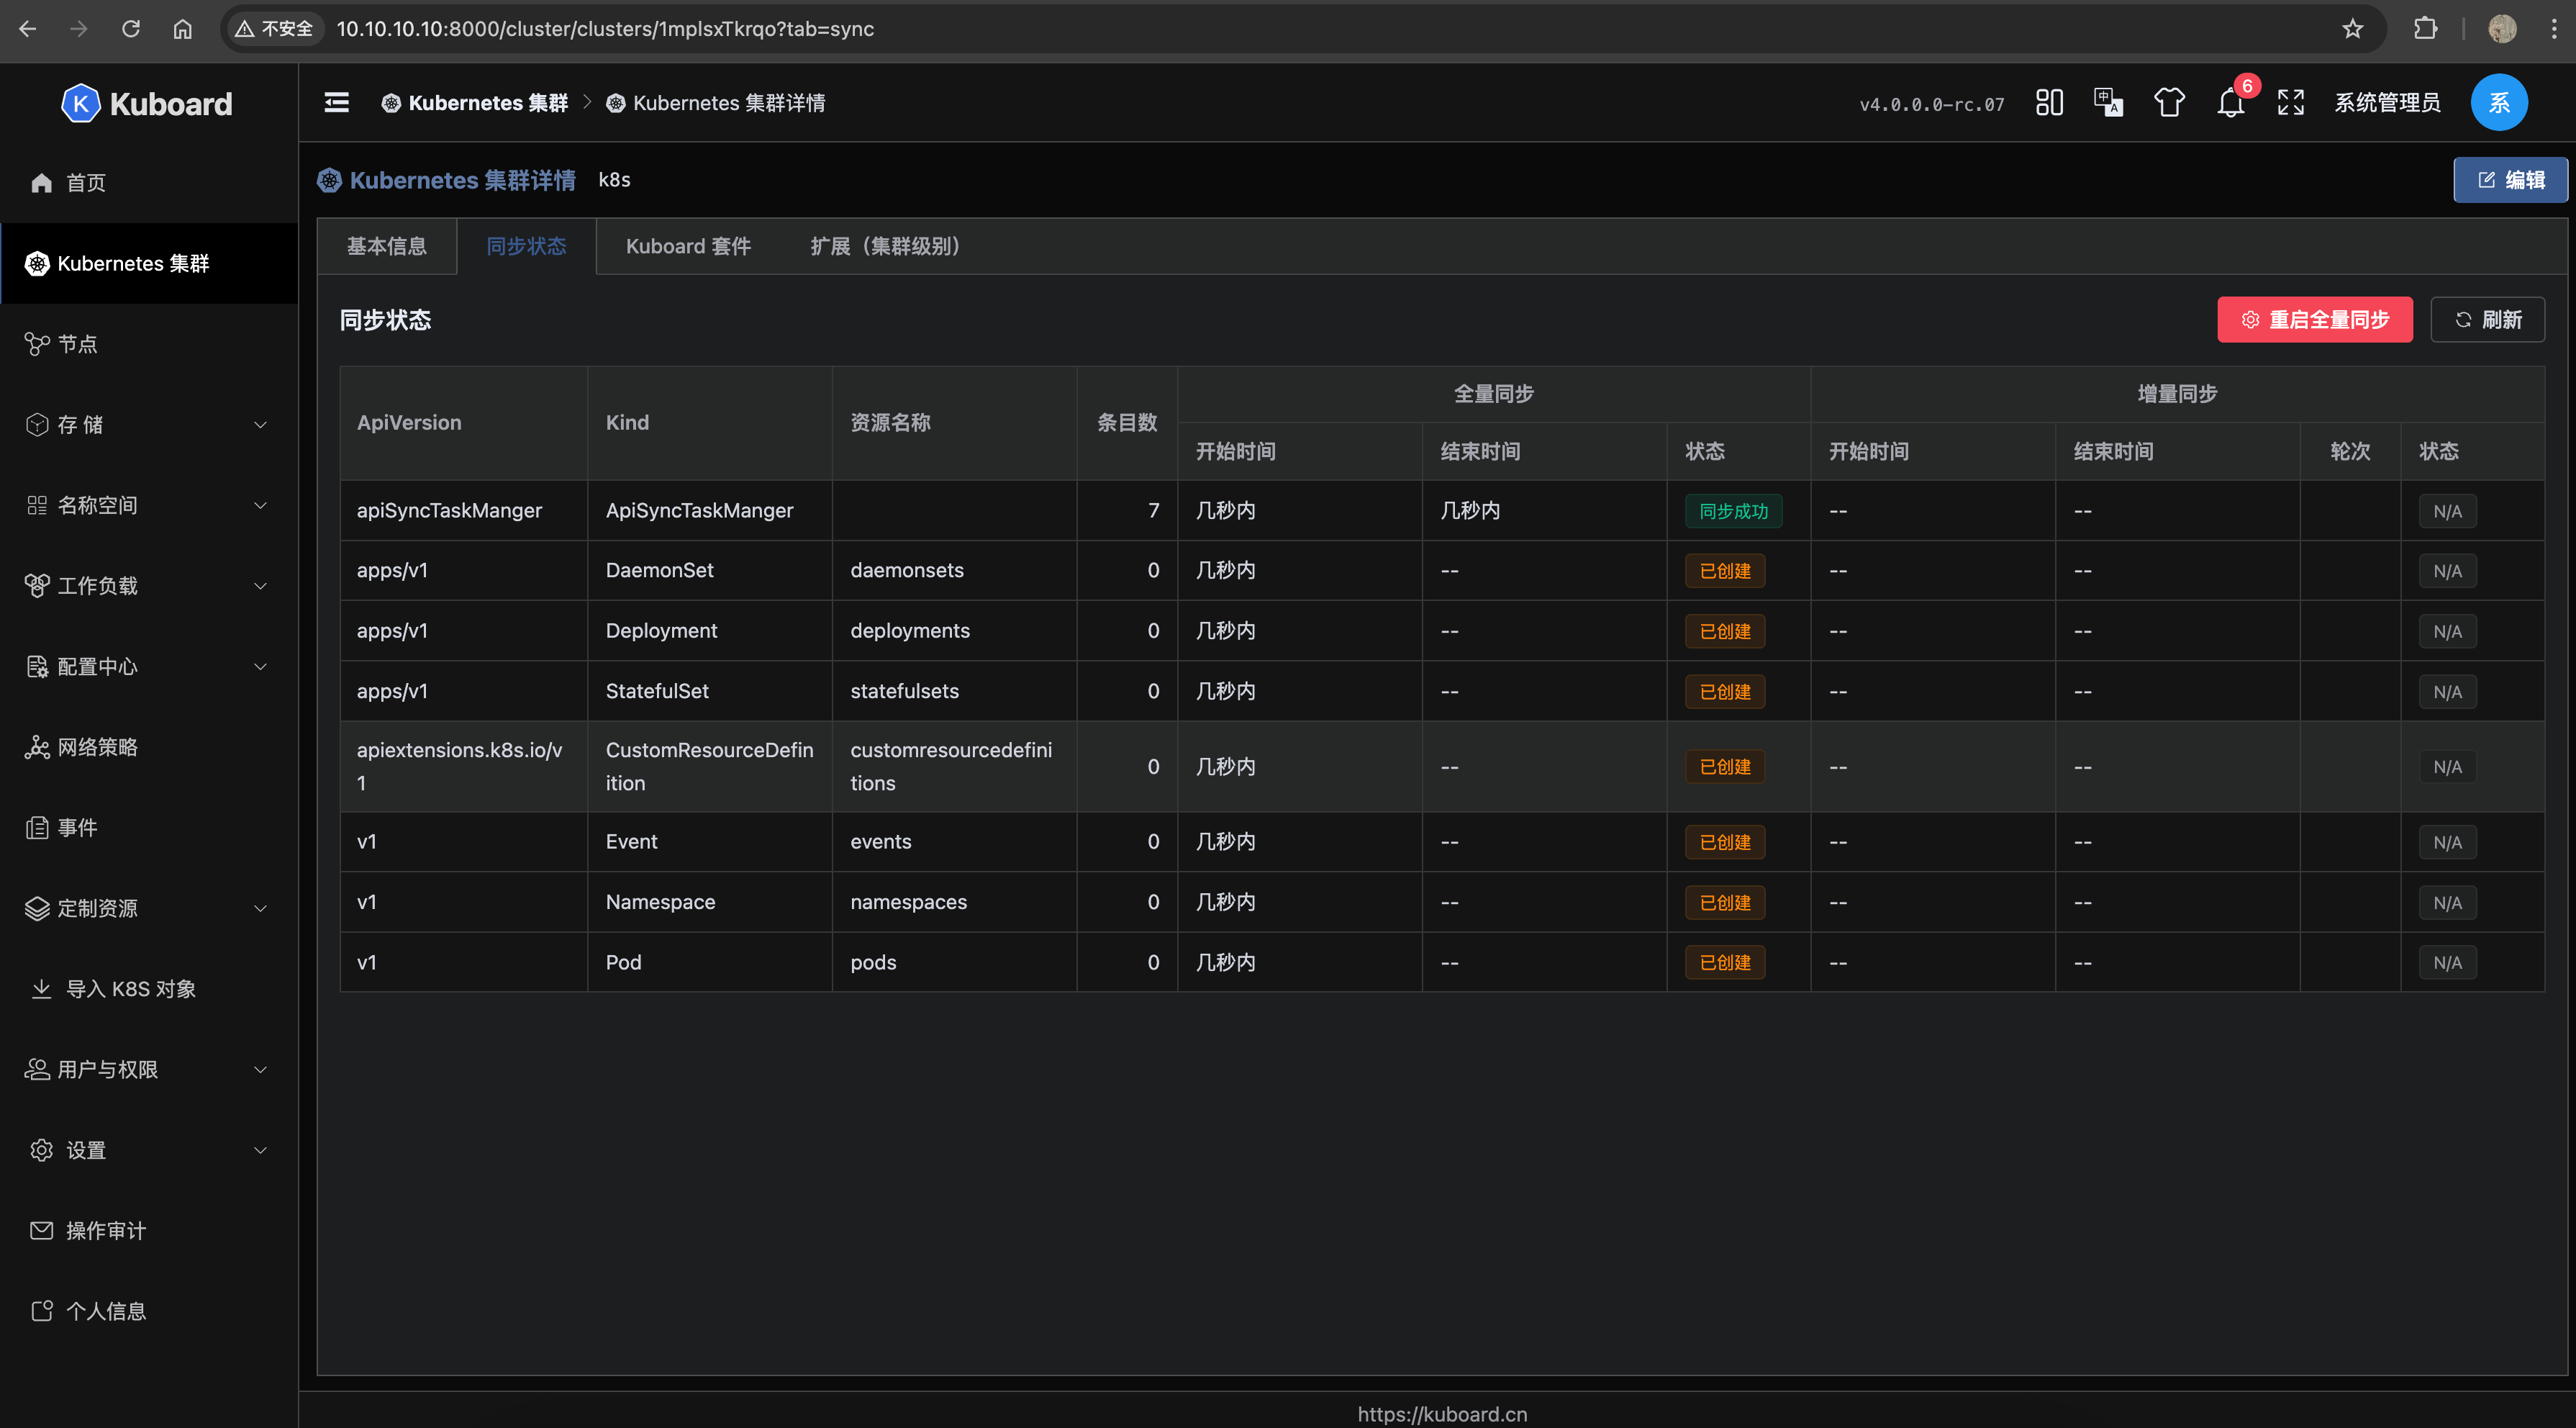Image resolution: width=2576 pixels, height=1428 pixels.
Task: Switch to the 同步状态 tab
Action: (526, 247)
